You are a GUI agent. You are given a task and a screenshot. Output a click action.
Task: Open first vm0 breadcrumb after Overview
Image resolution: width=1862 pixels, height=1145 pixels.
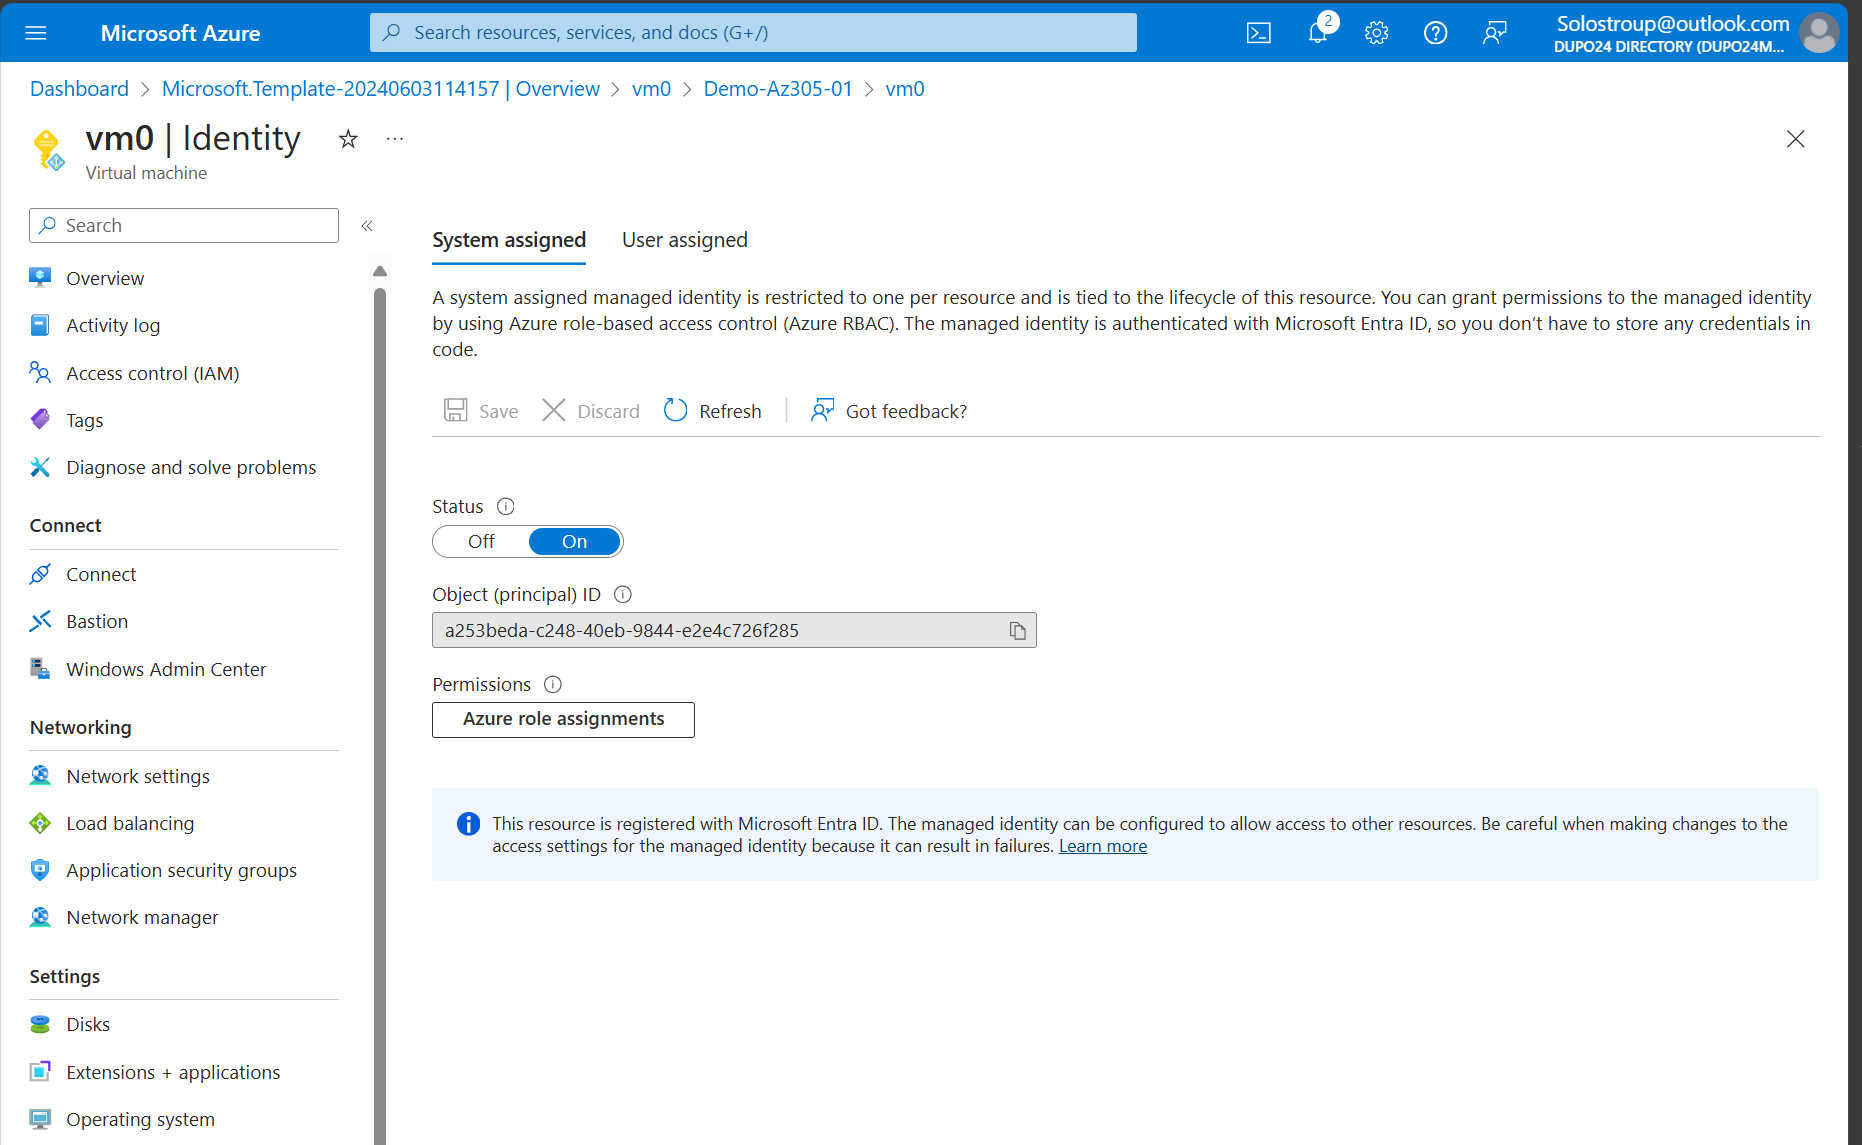pyautogui.click(x=651, y=89)
